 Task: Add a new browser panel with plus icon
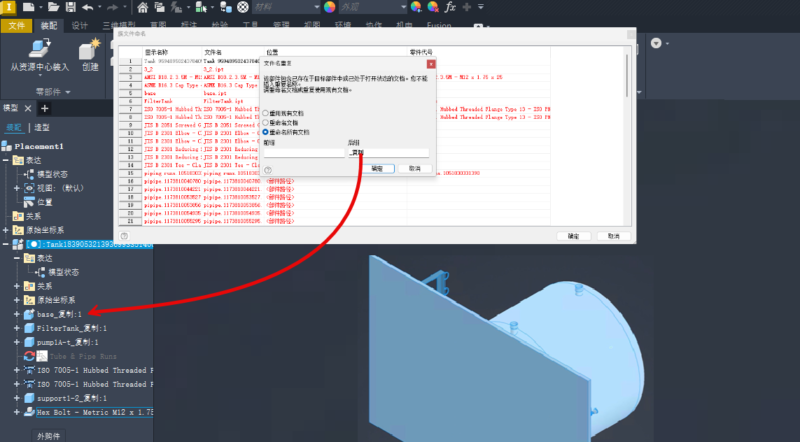click(x=44, y=108)
